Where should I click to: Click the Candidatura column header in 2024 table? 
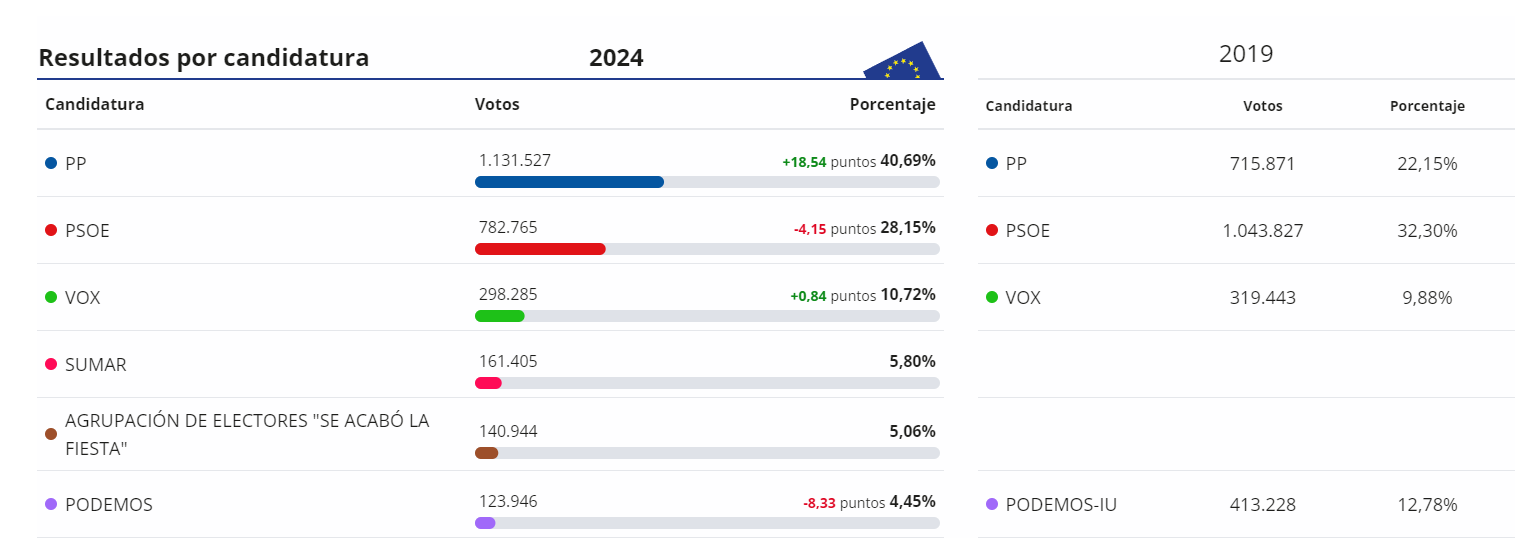point(95,104)
